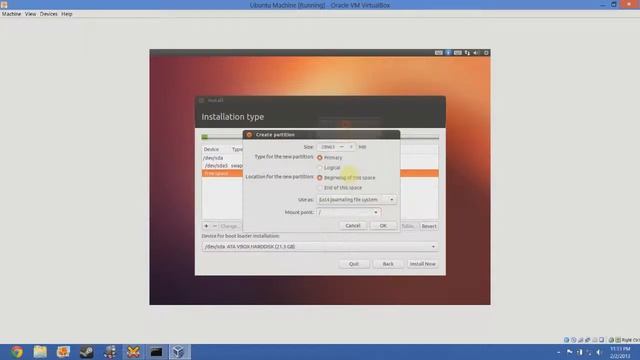
Task: Click the Revert button
Action: (x=429, y=226)
